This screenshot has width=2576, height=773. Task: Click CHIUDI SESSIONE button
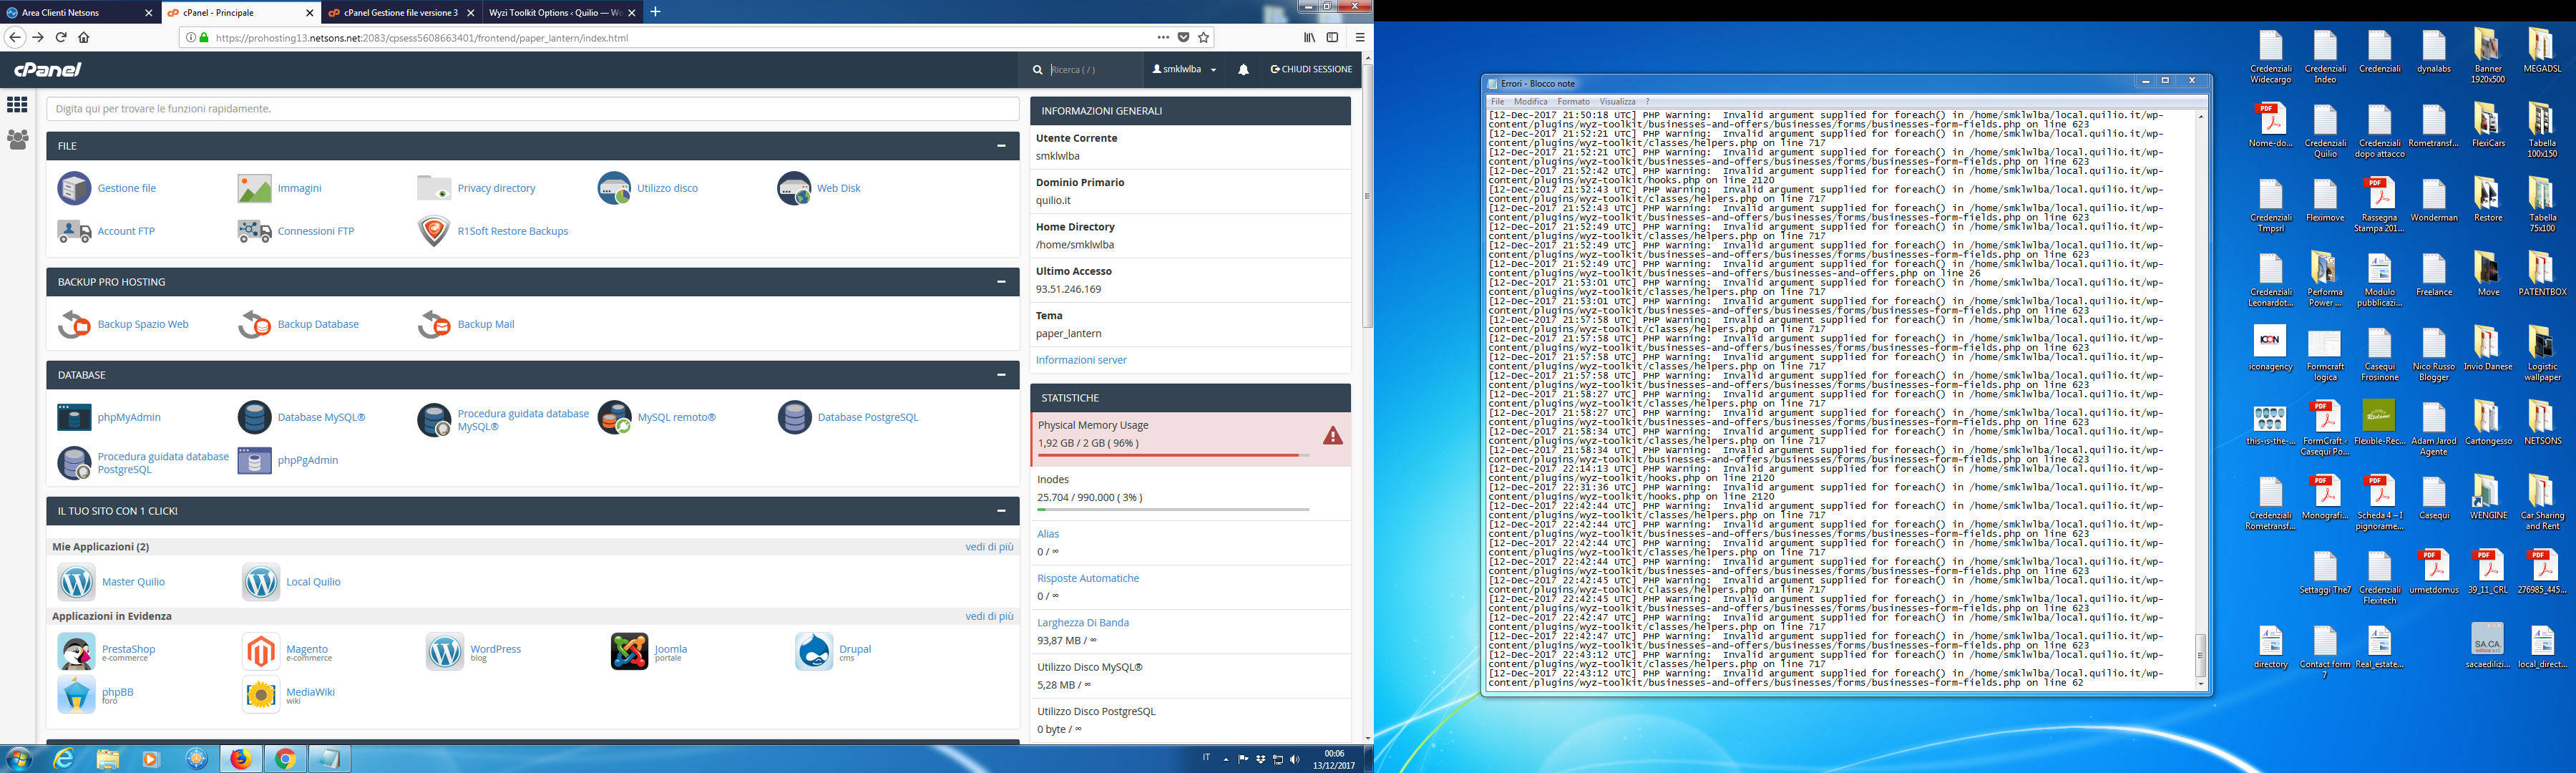[x=1311, y=70]
